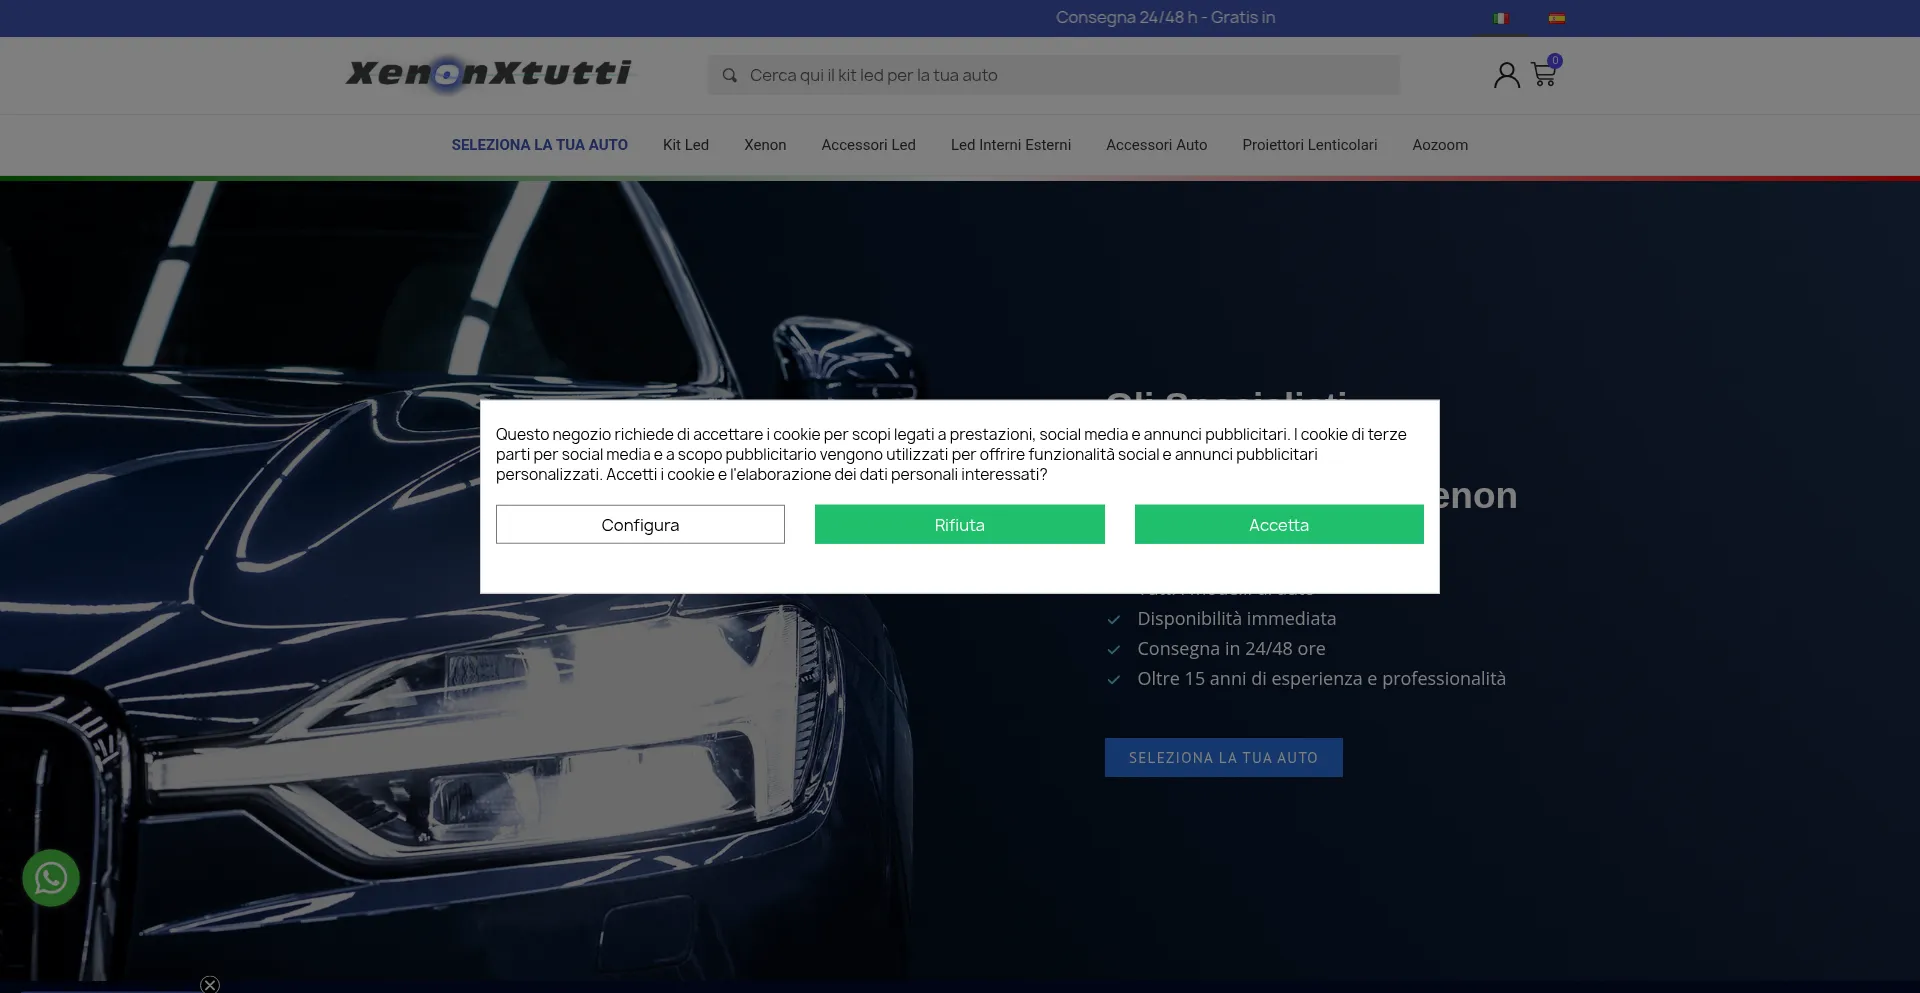Reject cookies with the Rifiuta button
The height and width of the screenshot is (993, 1920).
coord(959,525)
